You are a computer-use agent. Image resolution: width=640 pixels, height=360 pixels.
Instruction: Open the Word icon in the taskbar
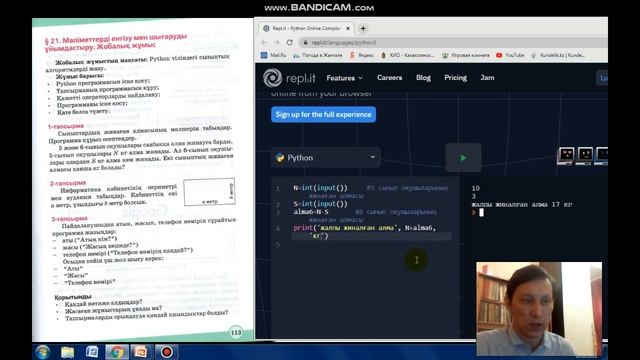coord(92,352)
